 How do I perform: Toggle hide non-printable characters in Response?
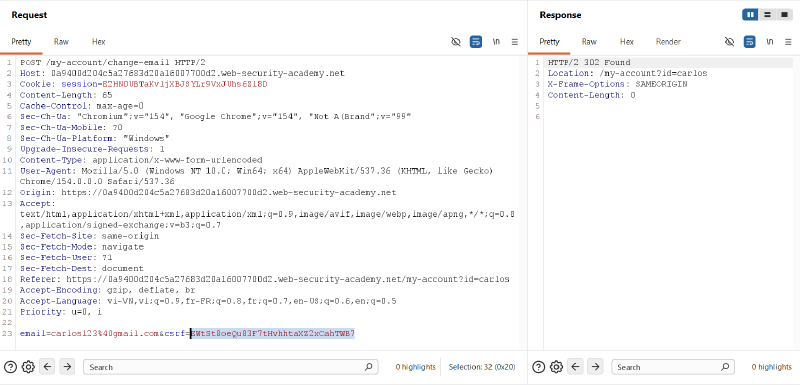pyautogui.click(x=730, y=42)
